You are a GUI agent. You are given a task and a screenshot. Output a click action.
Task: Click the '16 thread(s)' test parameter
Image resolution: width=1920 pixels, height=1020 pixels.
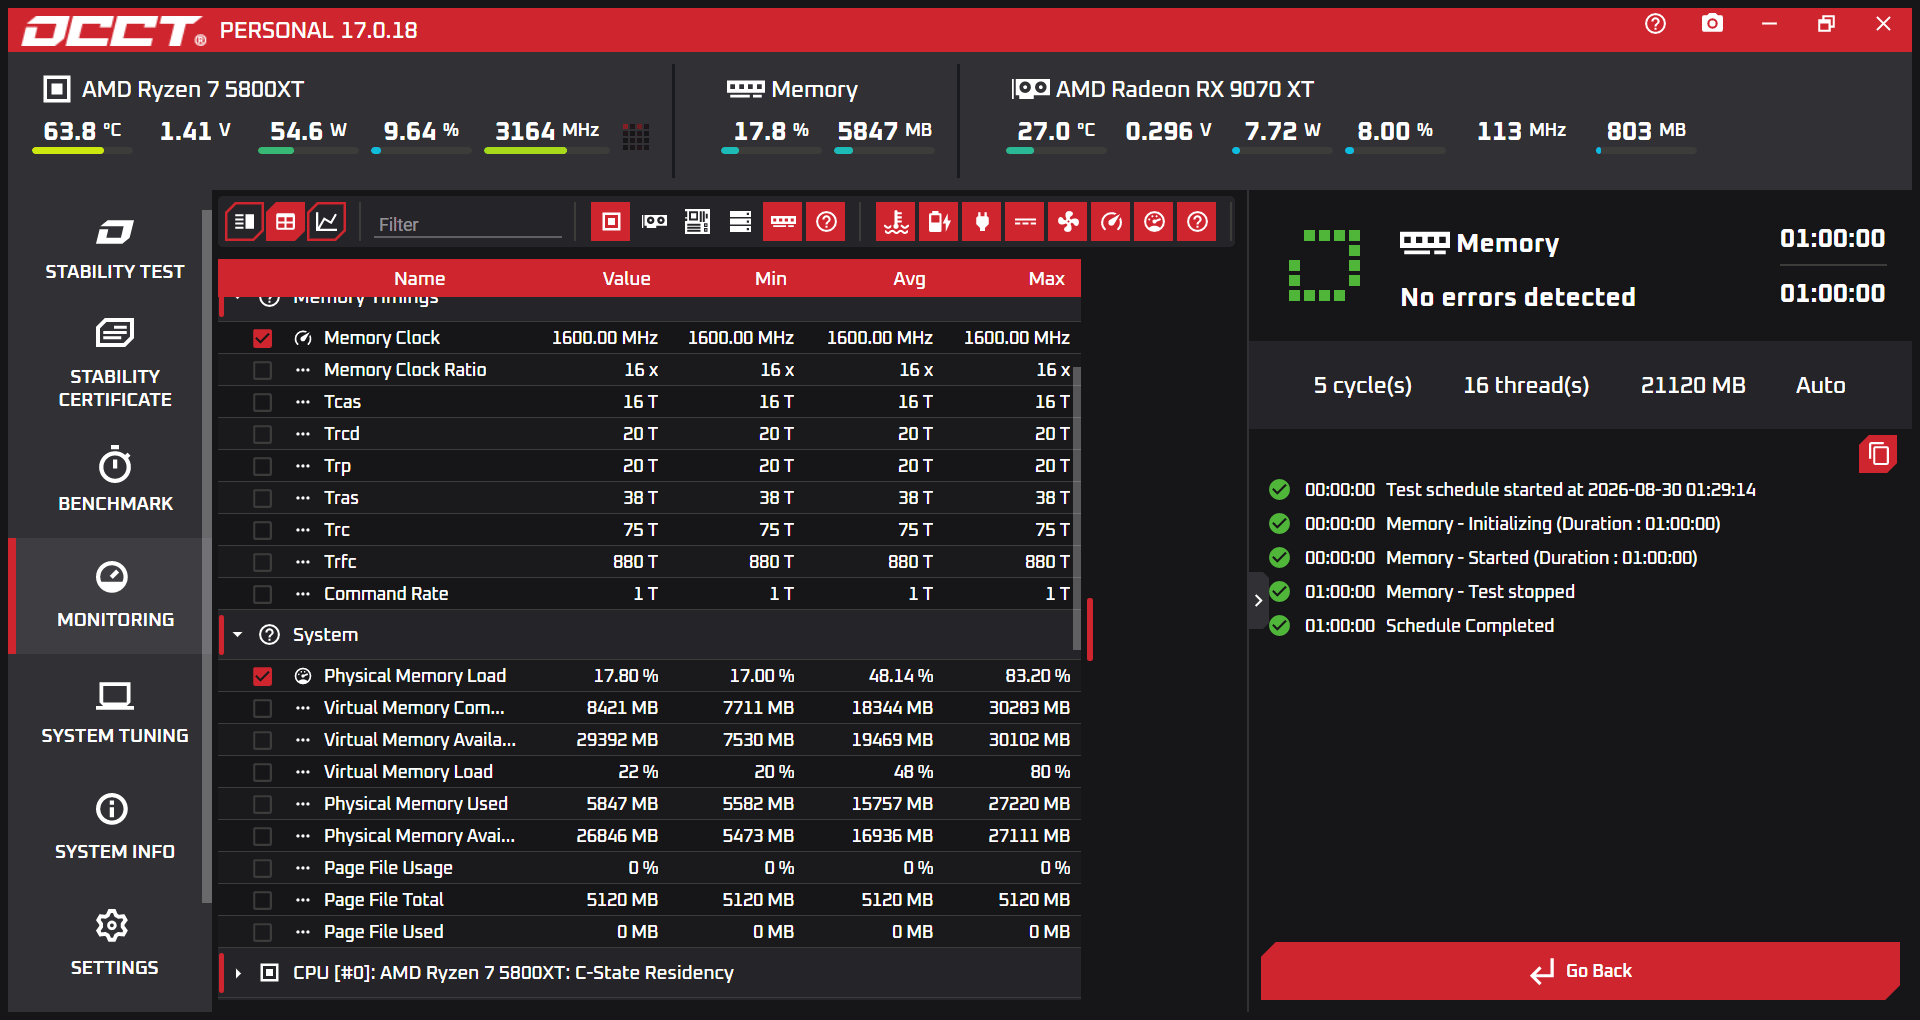[1526, 386]
